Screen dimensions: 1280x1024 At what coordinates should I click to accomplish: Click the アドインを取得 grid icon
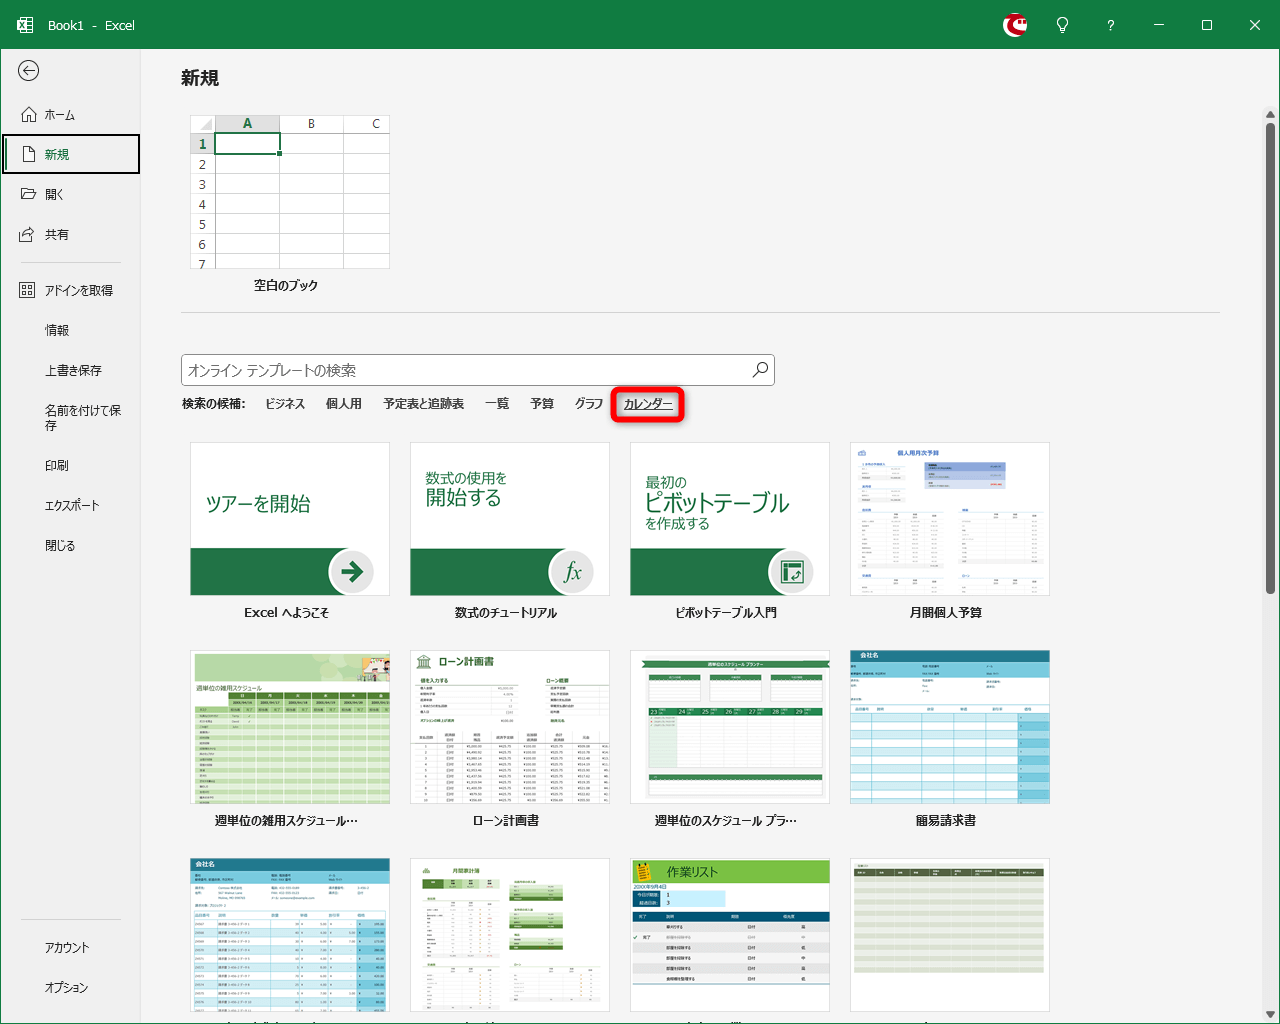click(x=28, y=290)
